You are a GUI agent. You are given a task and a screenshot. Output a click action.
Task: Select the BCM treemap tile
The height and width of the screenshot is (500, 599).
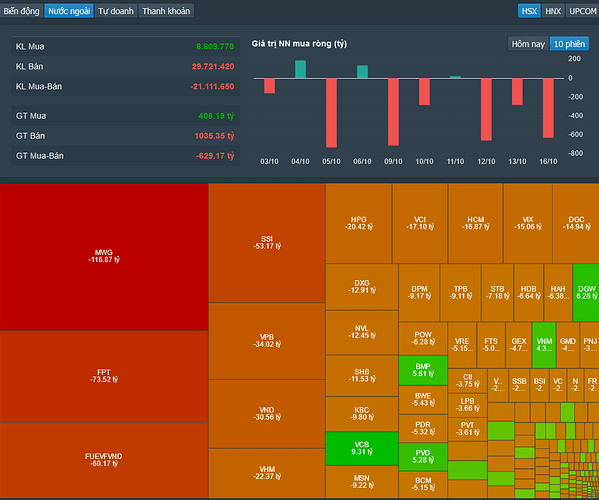pos(423,484)
